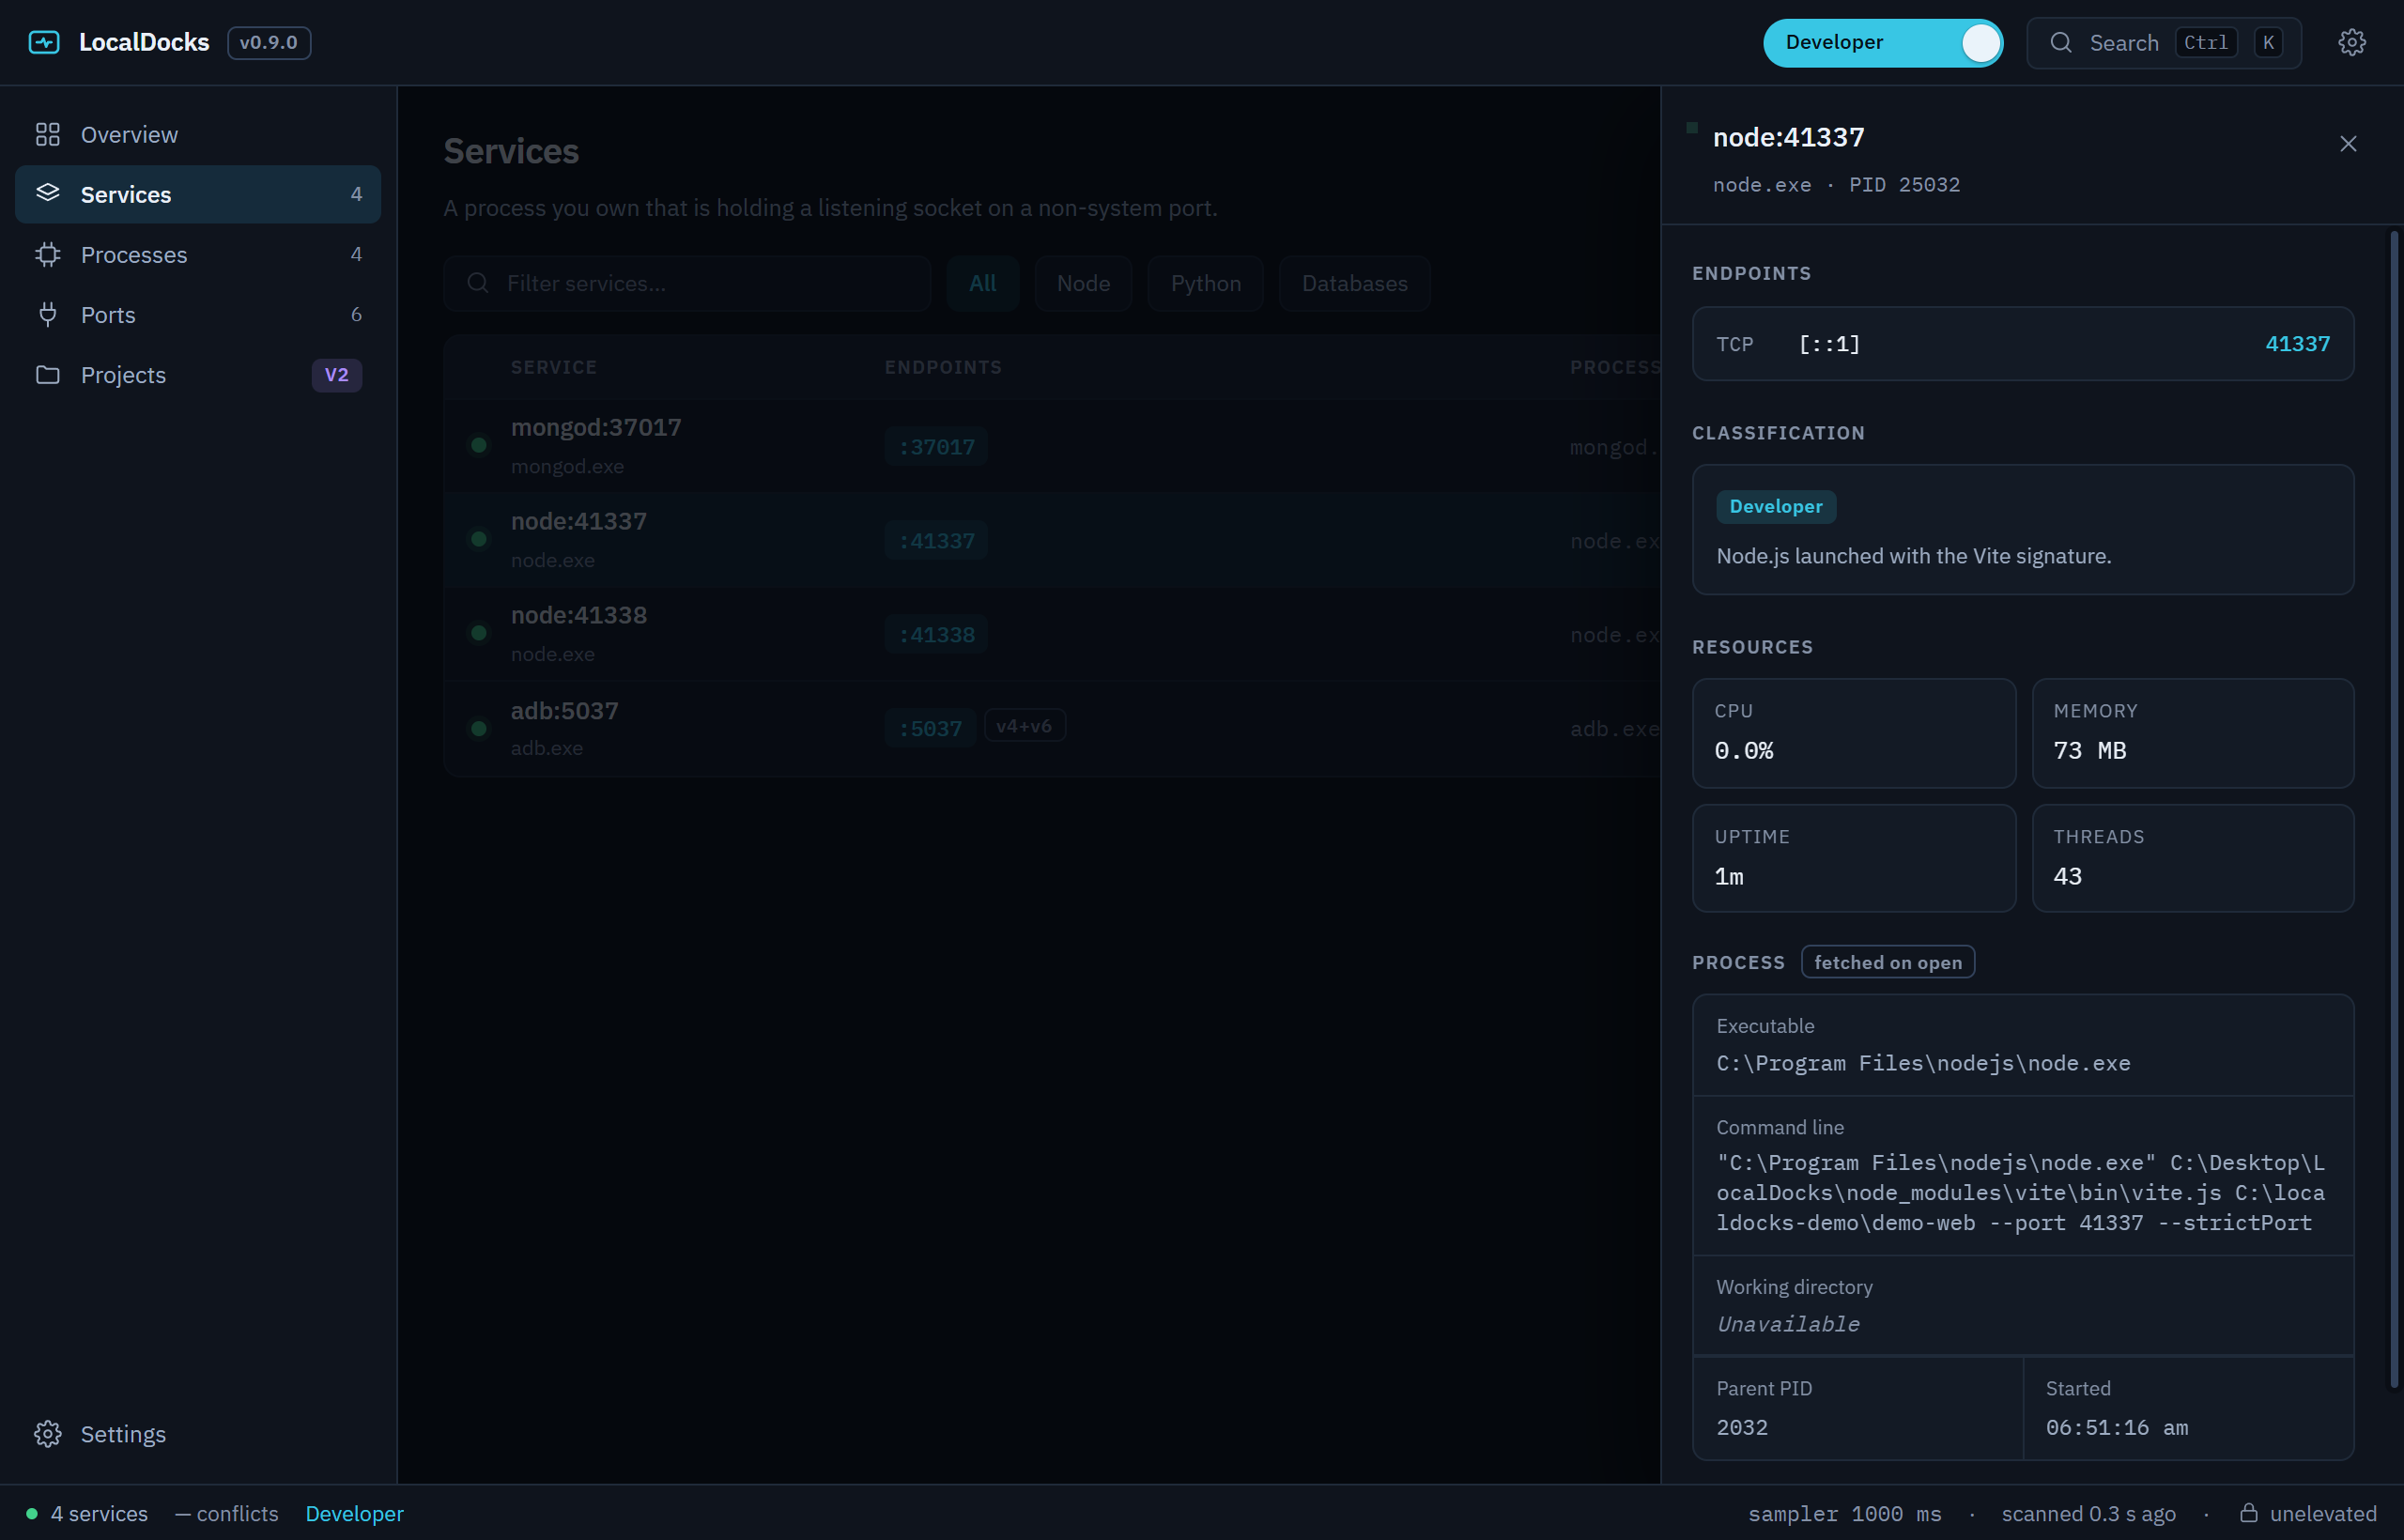Screen dimensions: 2404x1540
Task: Filter services by Node
Action: [1083, 283]
